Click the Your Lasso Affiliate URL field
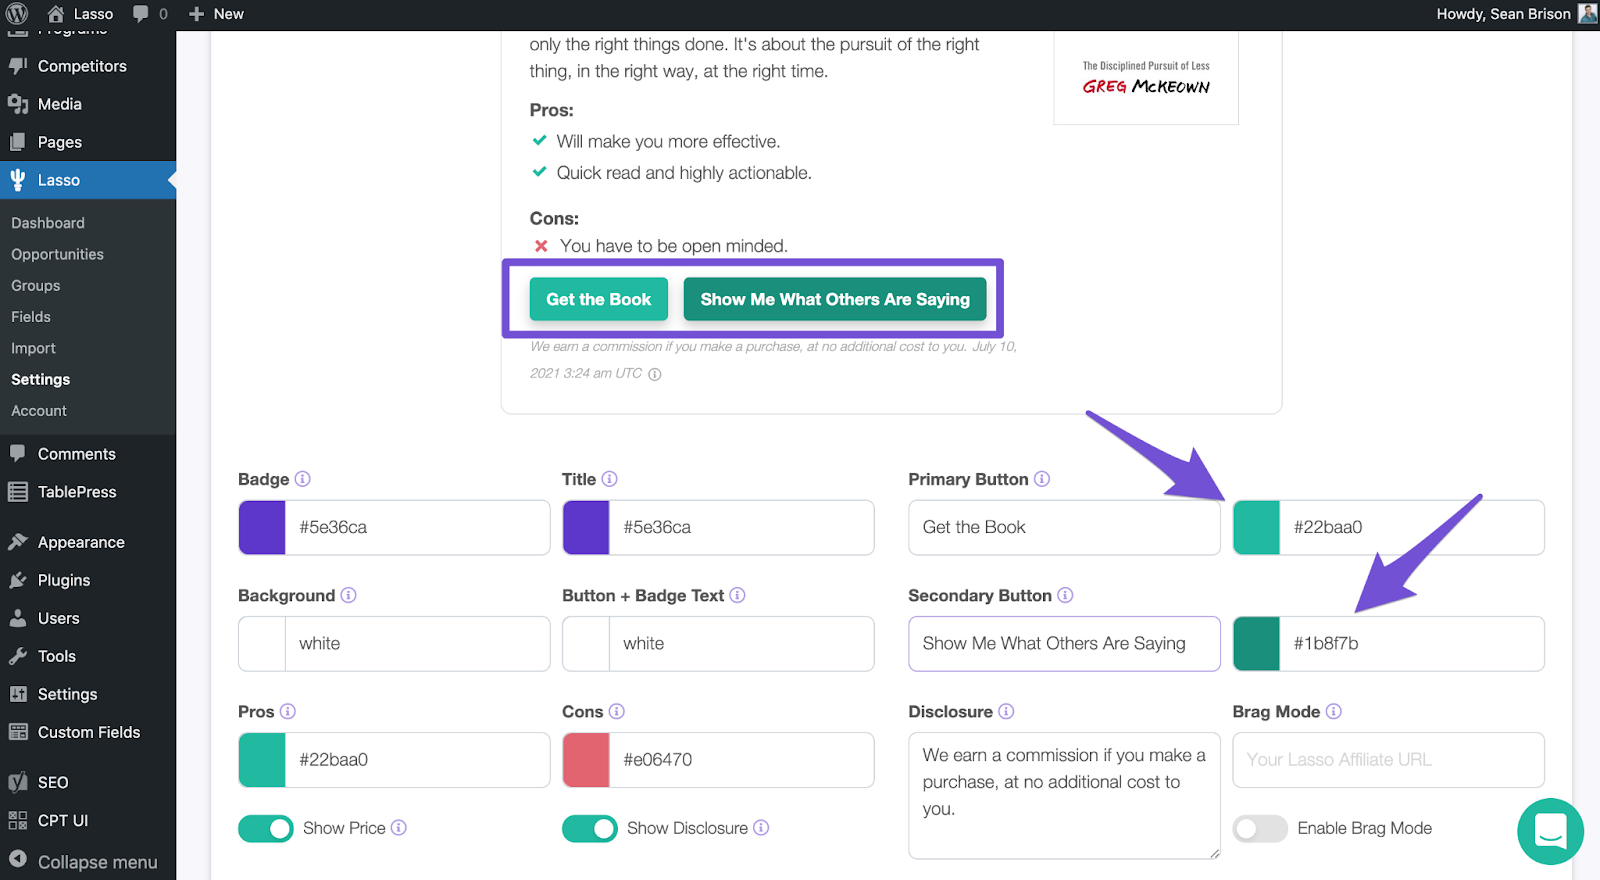This screenshot has height=880, width=1600. click(x=1388, y=759)
